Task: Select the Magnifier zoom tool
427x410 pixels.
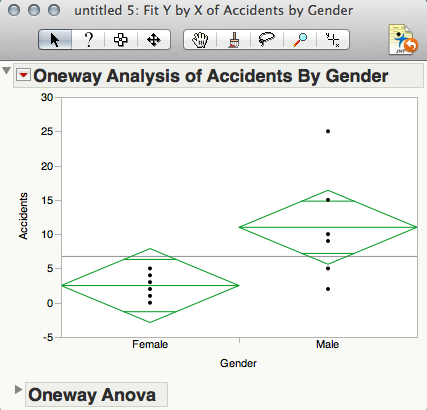Action: 300,40
